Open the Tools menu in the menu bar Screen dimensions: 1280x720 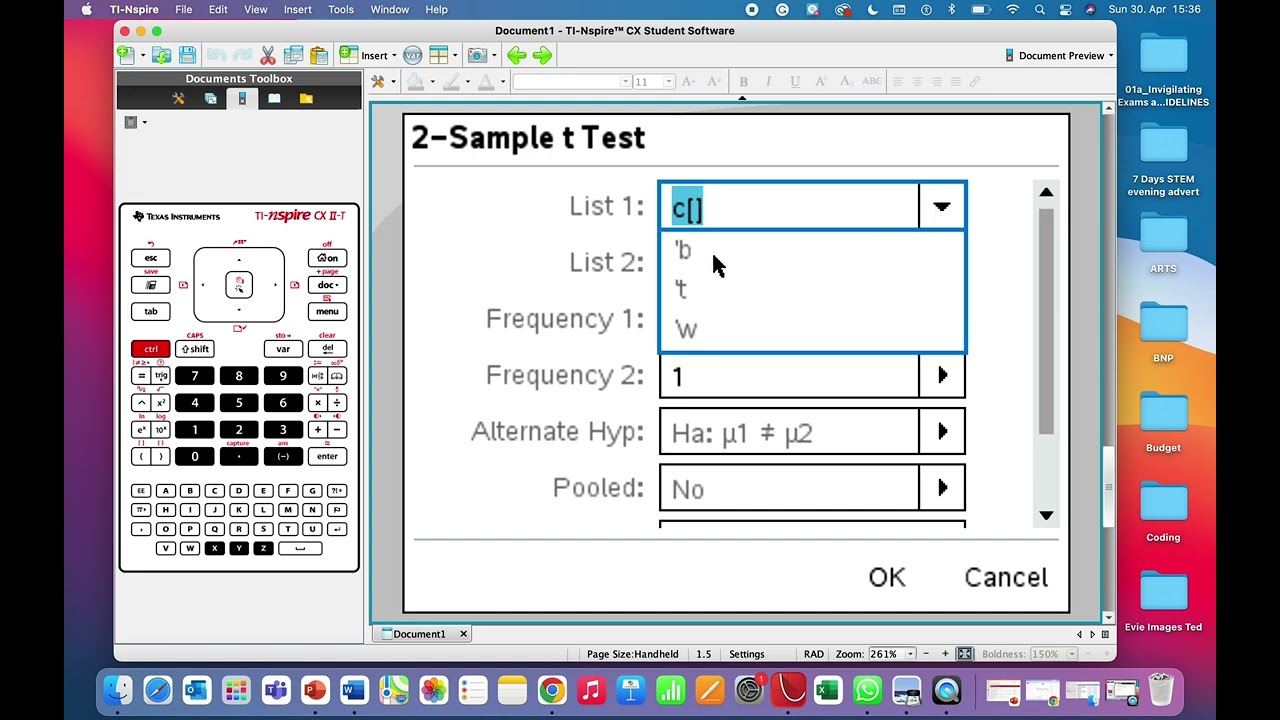[341, 9]
